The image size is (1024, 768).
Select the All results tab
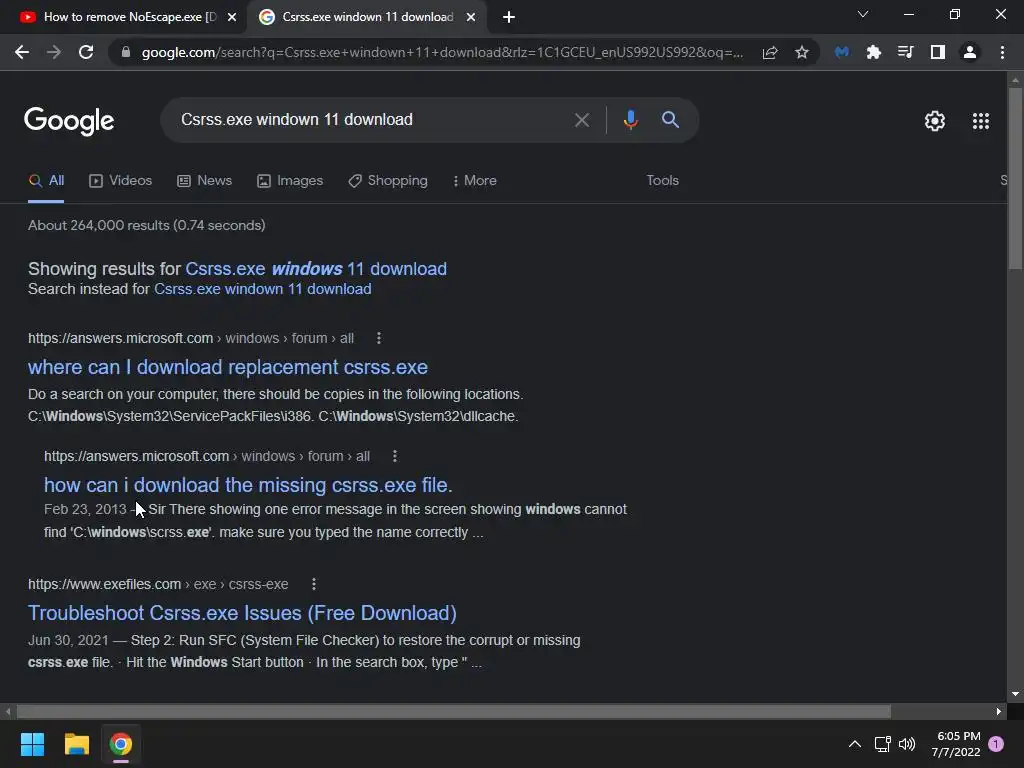[x=46, y=181]
